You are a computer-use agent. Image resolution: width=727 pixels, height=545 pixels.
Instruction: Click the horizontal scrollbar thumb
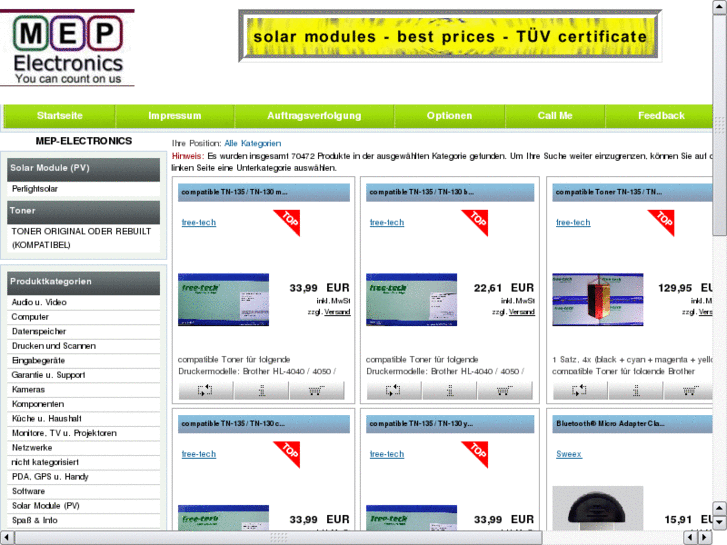tap(279, 538)
